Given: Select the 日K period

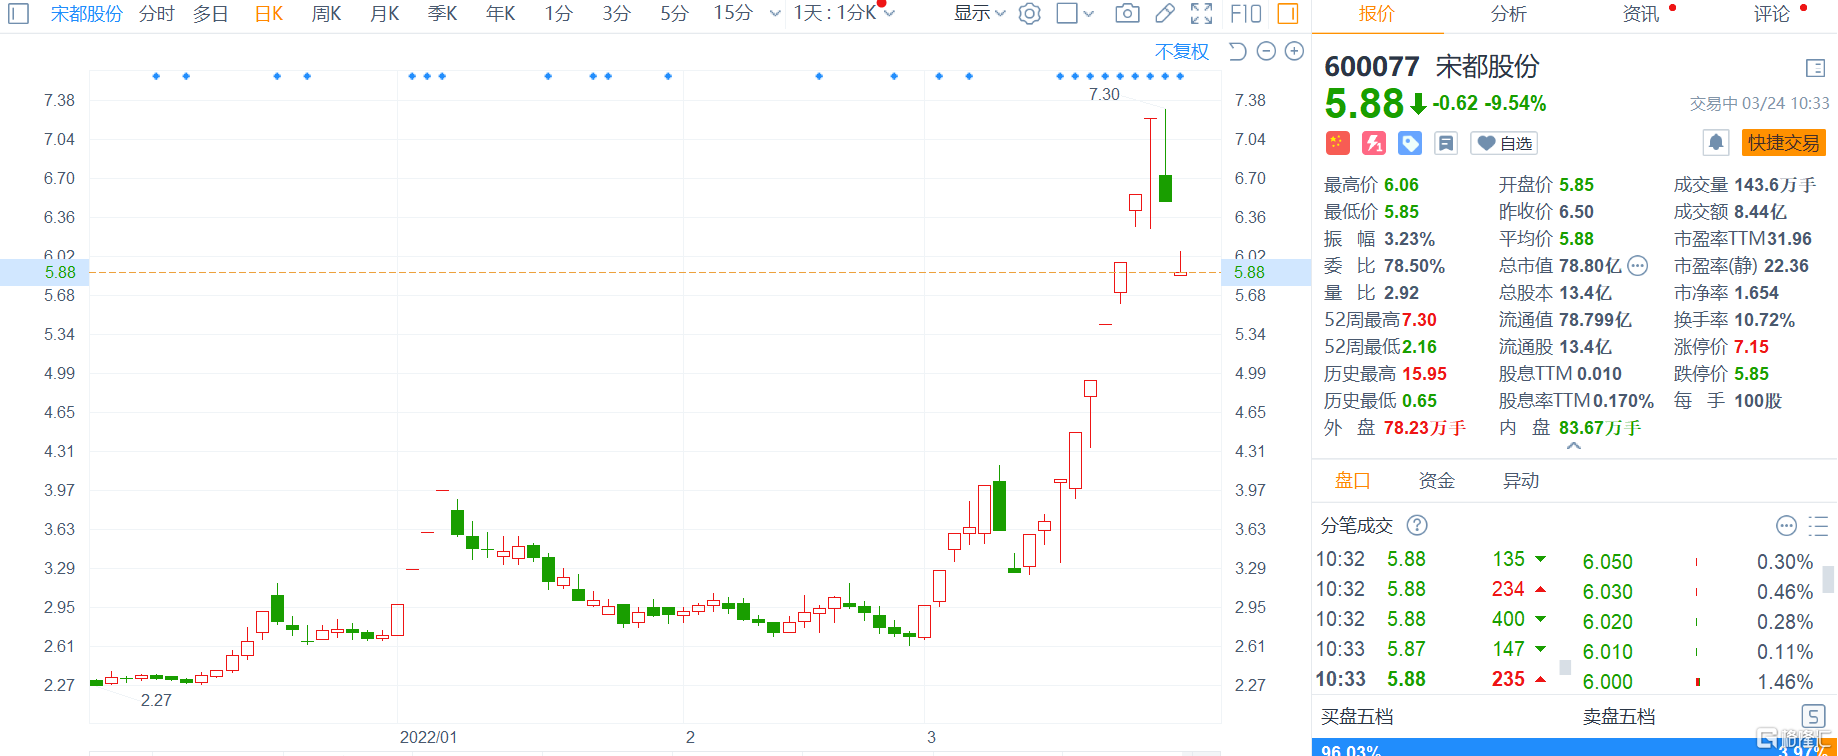Looking at the screenshot, I should 269,13.
